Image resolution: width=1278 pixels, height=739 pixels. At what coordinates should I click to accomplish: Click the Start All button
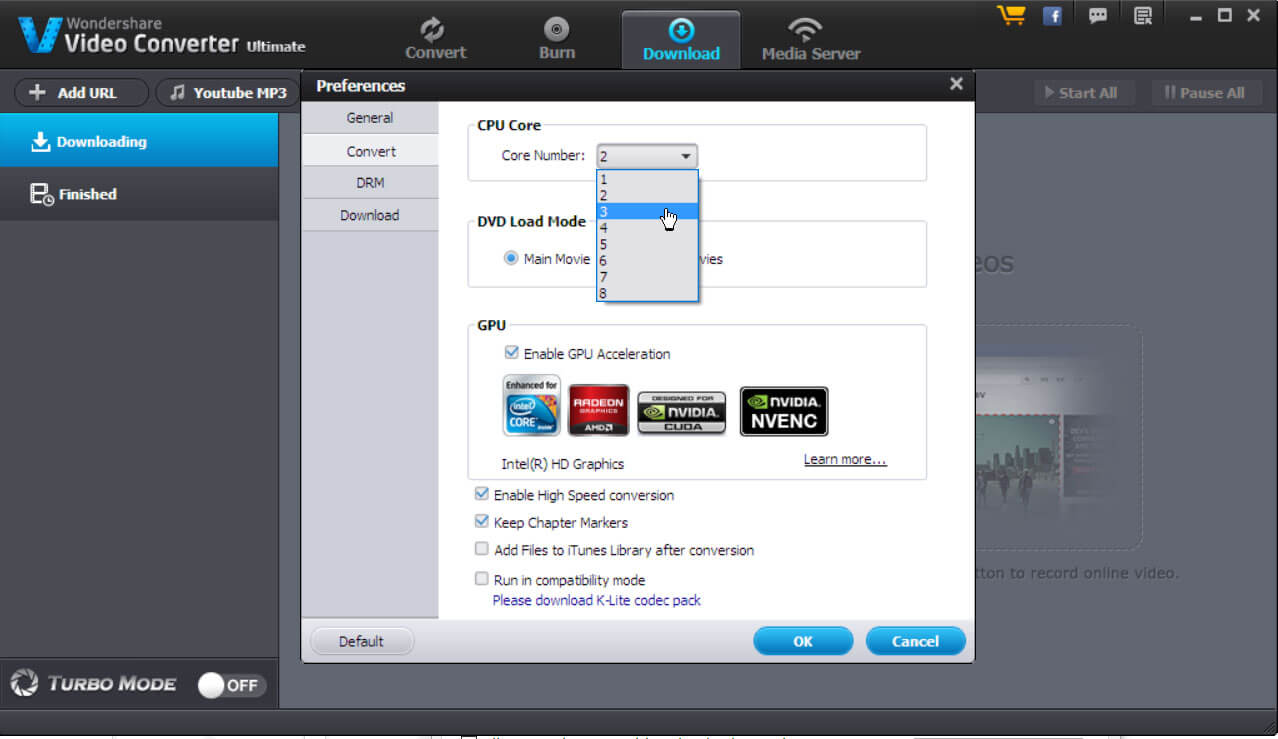(1085, 93)
